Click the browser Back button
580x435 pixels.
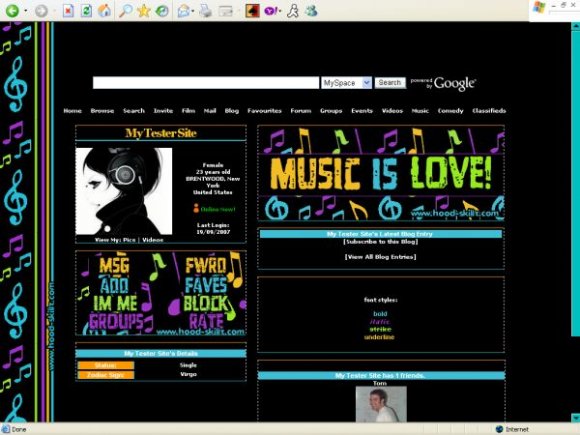[12, 11]
